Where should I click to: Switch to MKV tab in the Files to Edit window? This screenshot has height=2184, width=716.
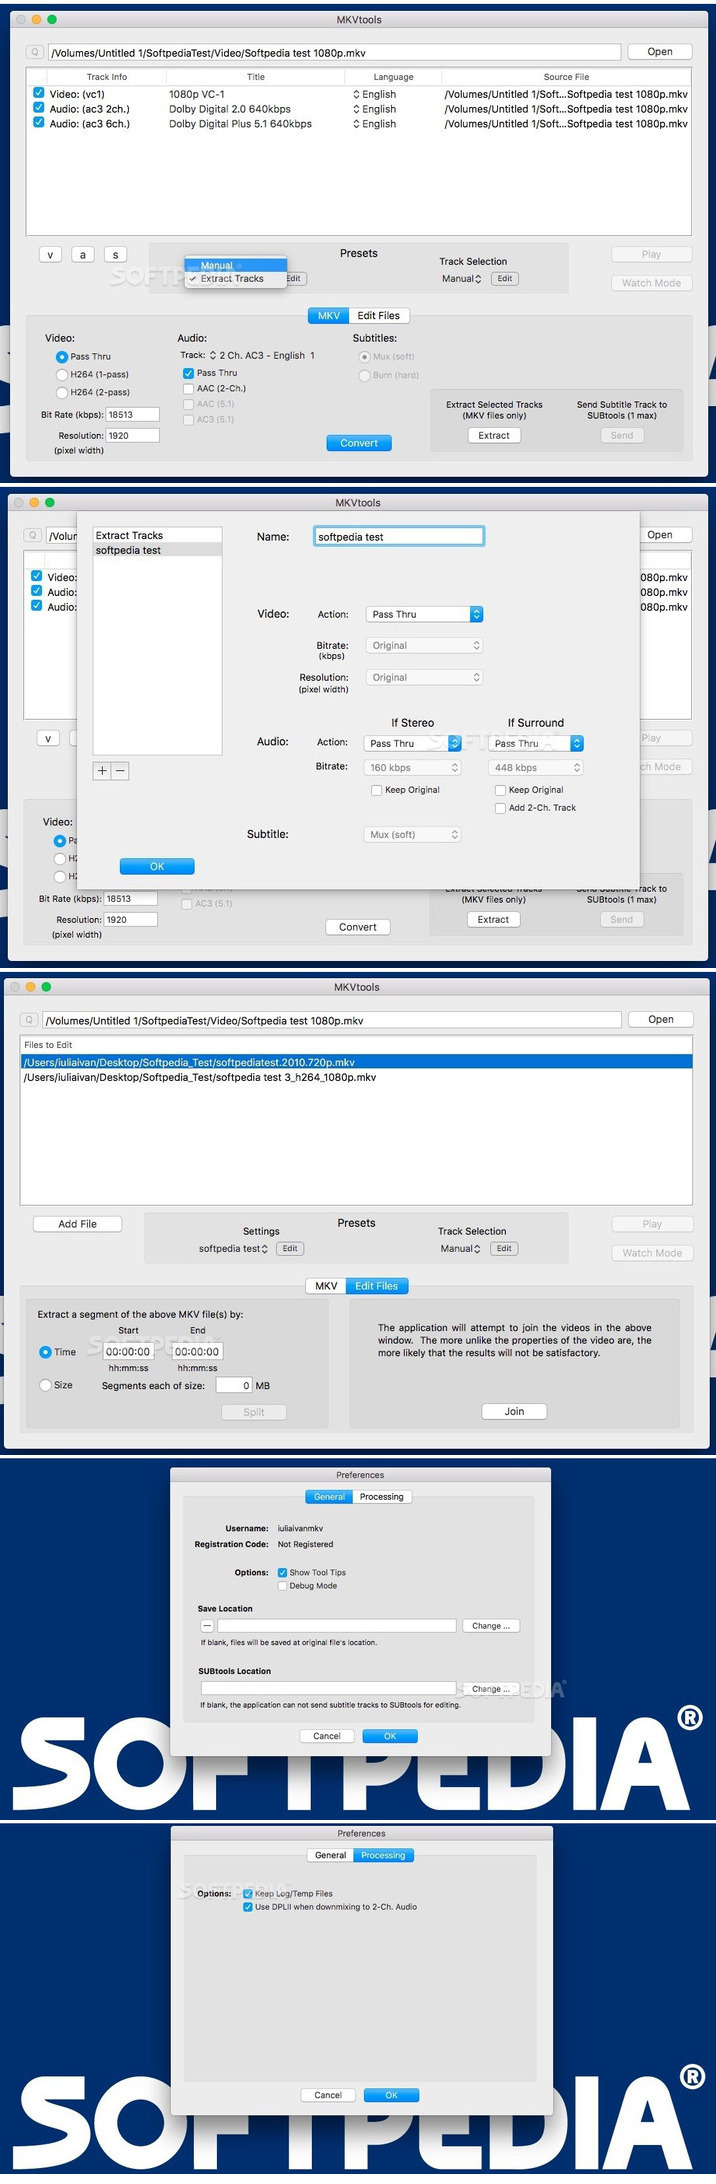pos(326,1286)
